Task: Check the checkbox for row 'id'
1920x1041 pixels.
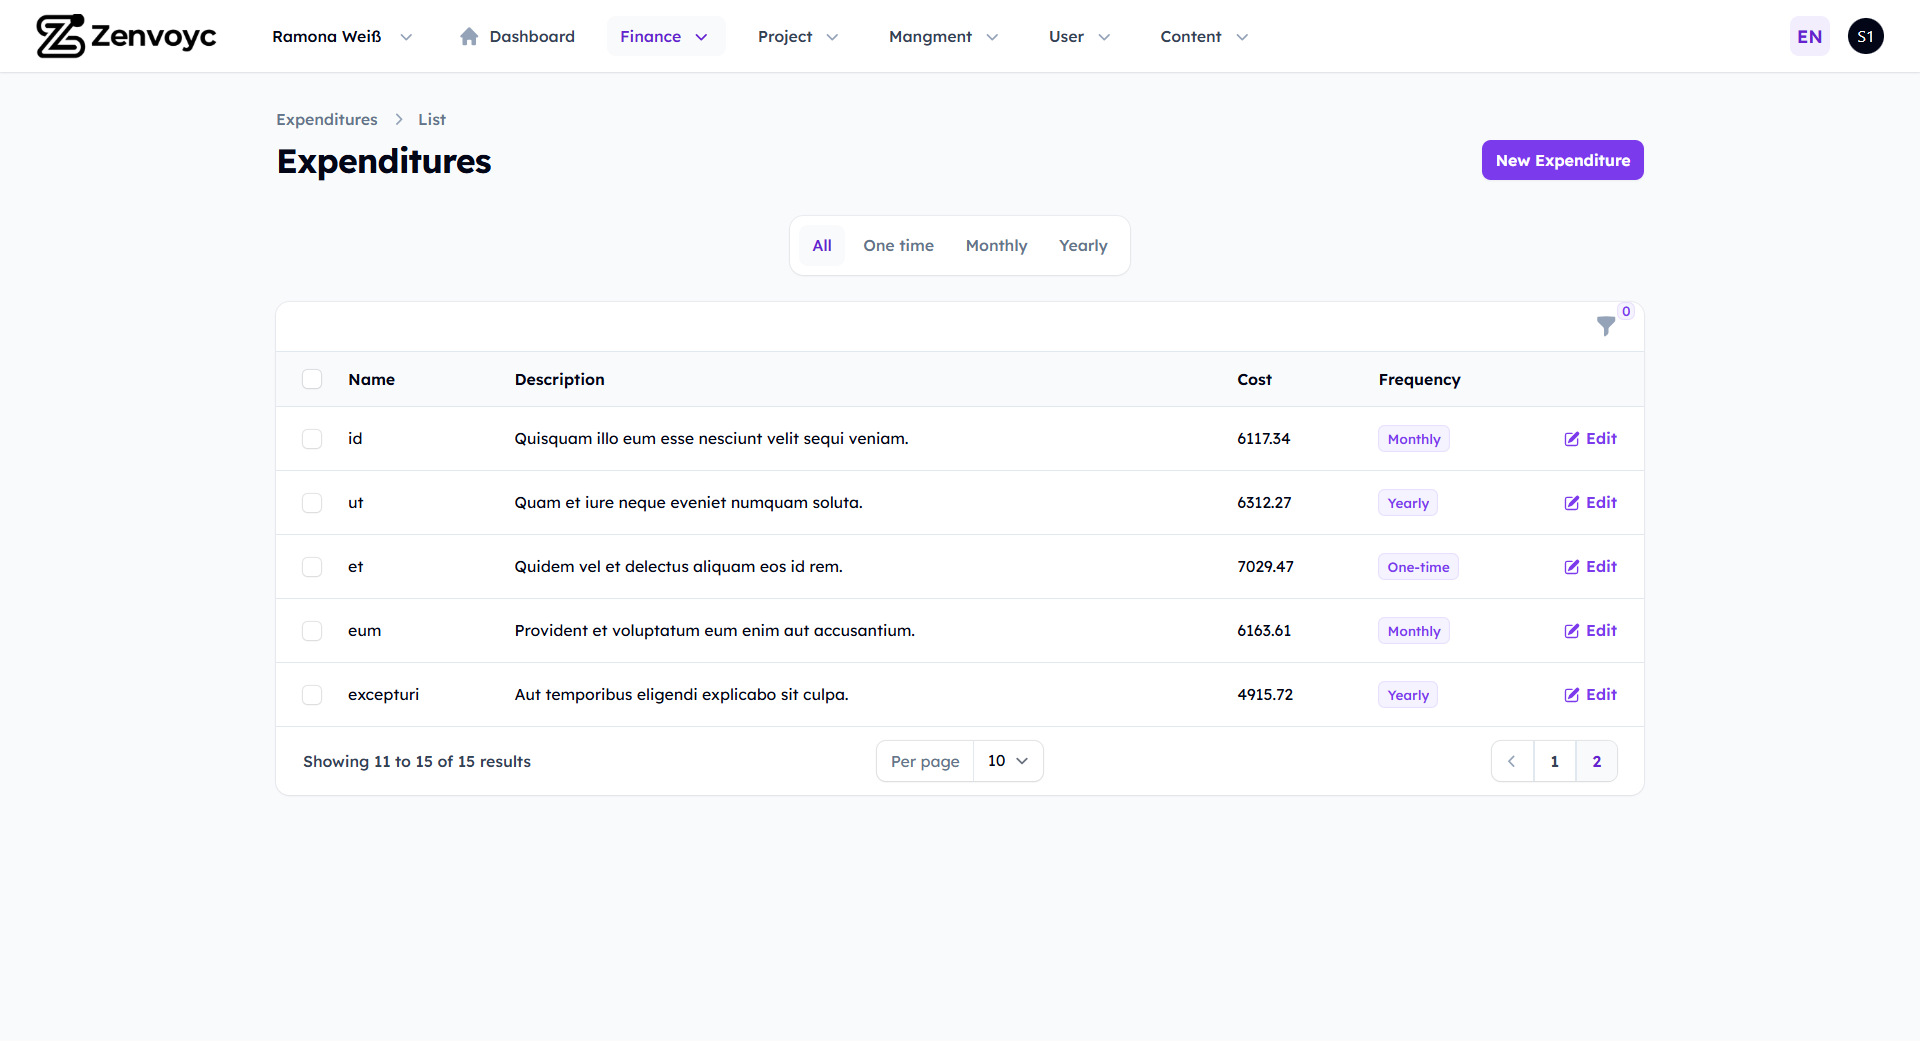Action: tap(311, 438)
